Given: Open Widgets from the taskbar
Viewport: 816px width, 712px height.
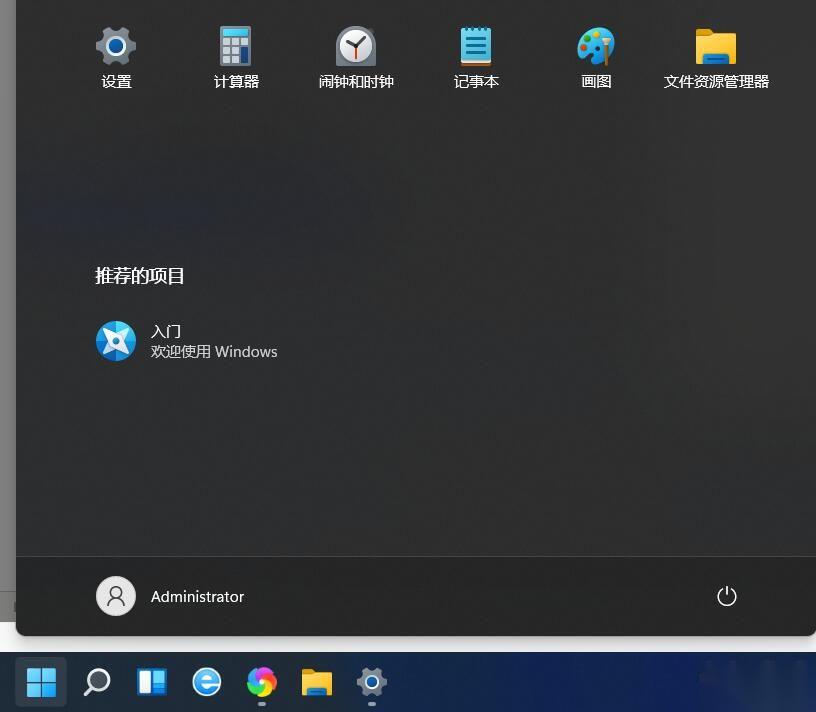Looking at the screenshot, I should click(151, 684).
